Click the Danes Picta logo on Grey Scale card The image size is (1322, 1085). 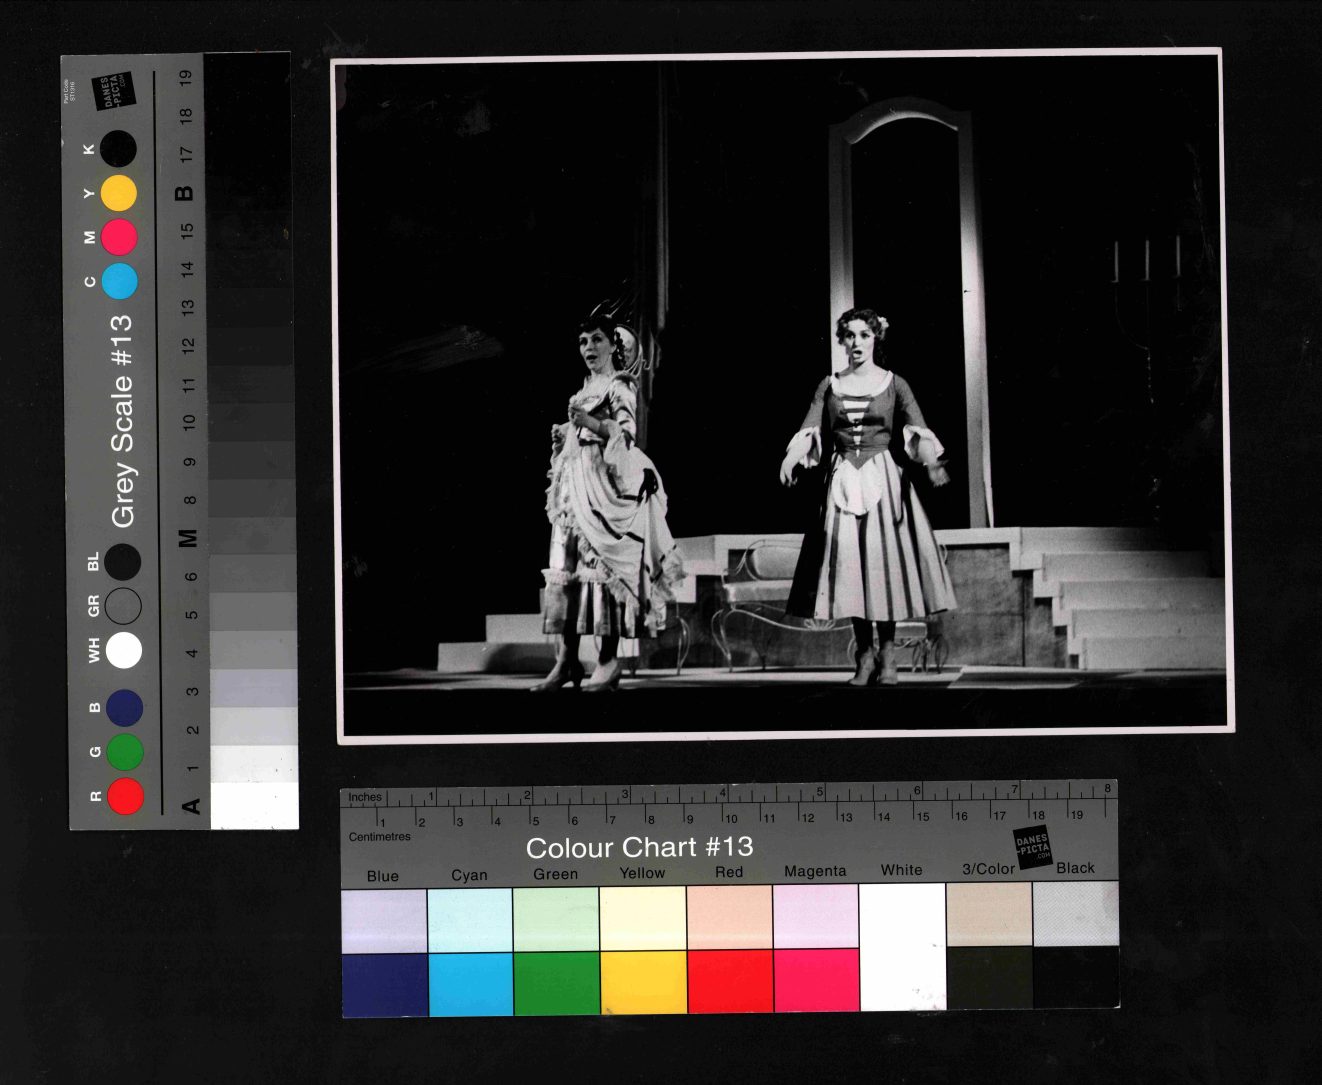[x=109, y=92]
